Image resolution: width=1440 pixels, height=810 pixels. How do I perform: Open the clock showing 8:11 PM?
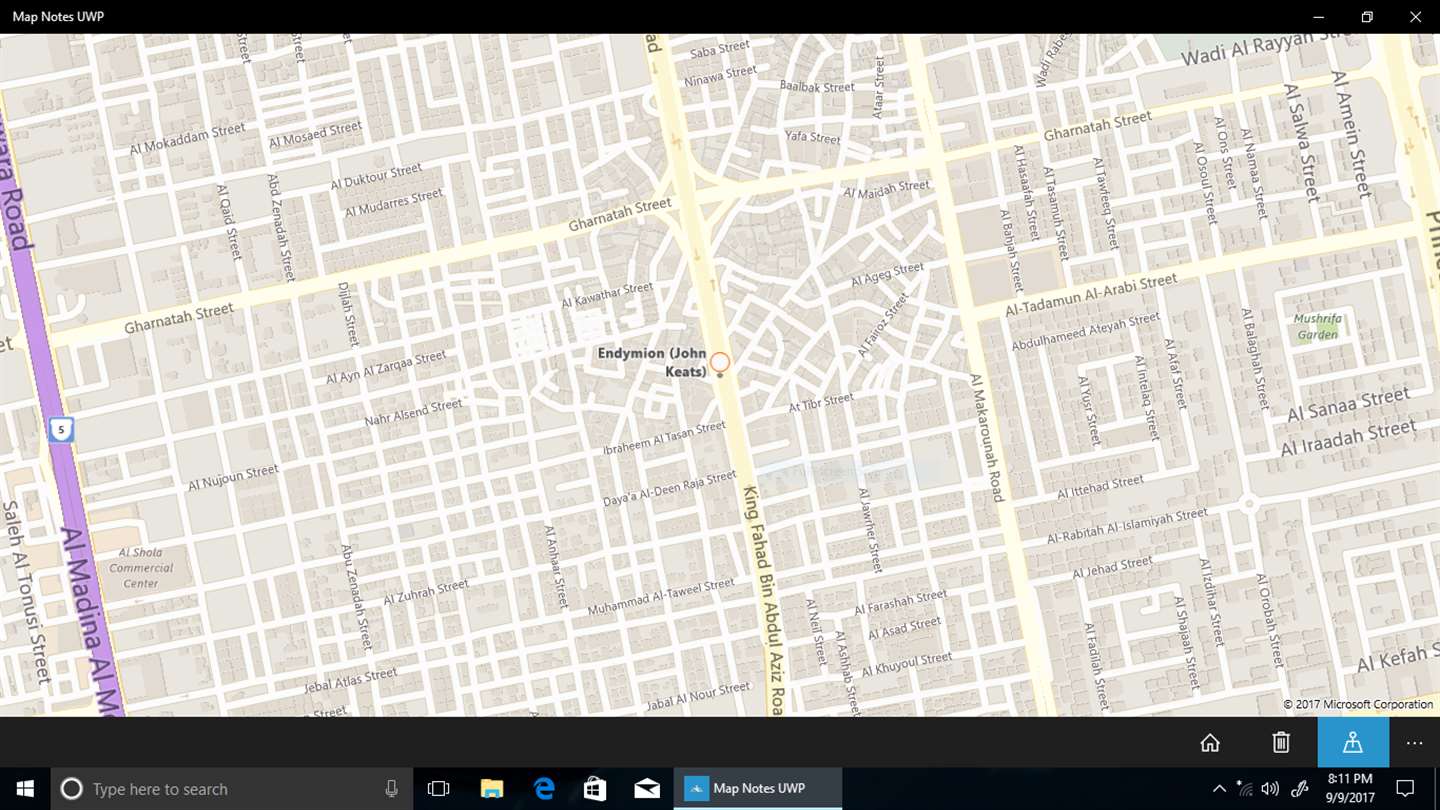tap(1350, 789)
